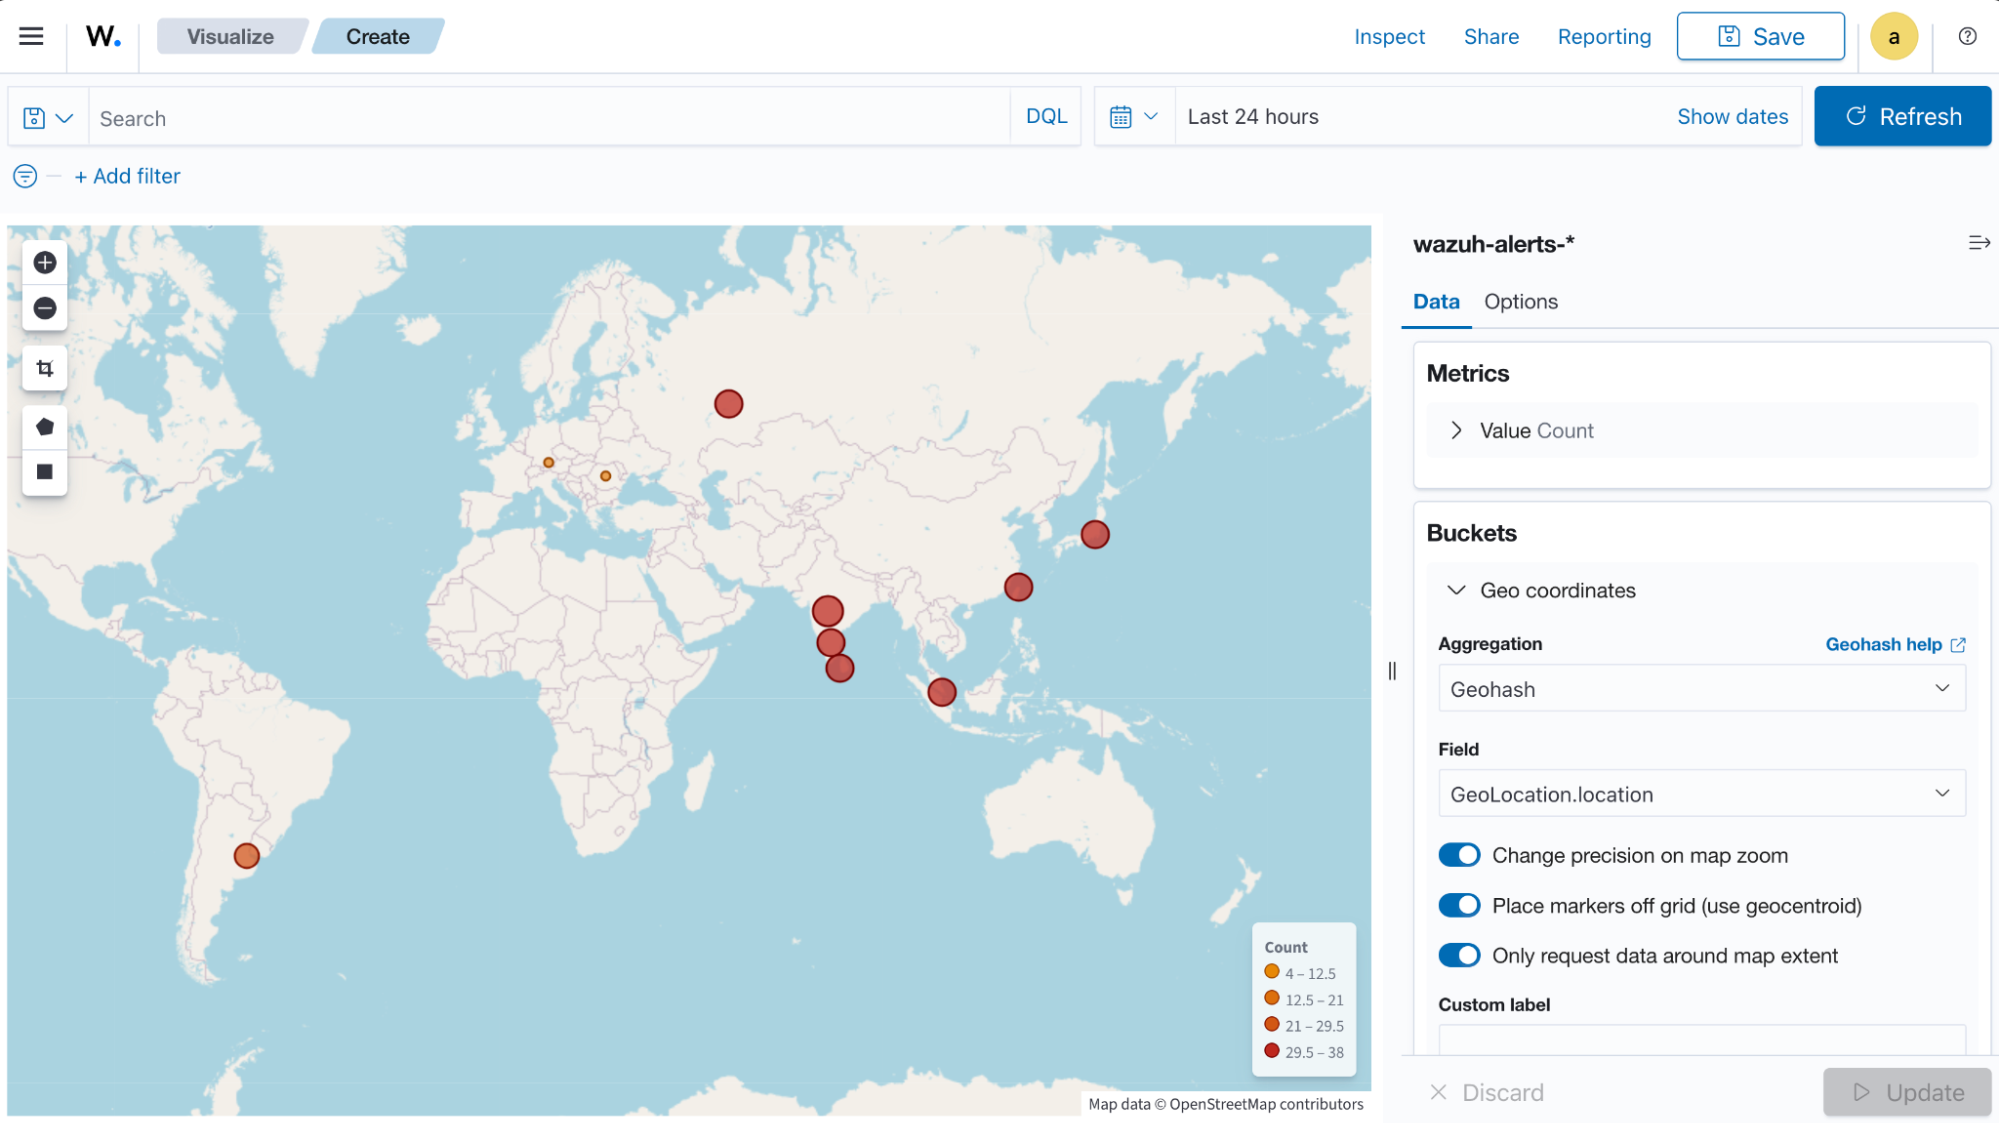Open the saved query menu icon

coord(46,116)
